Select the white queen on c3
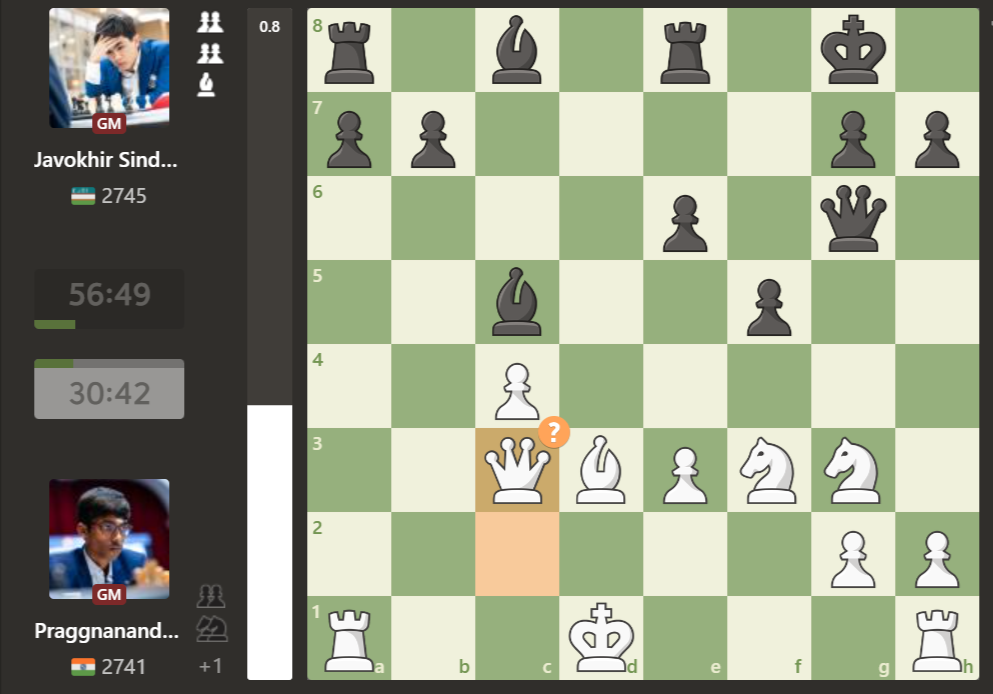Image resolution: width=993 pixels, height=694 pixels. coord(517,469)
